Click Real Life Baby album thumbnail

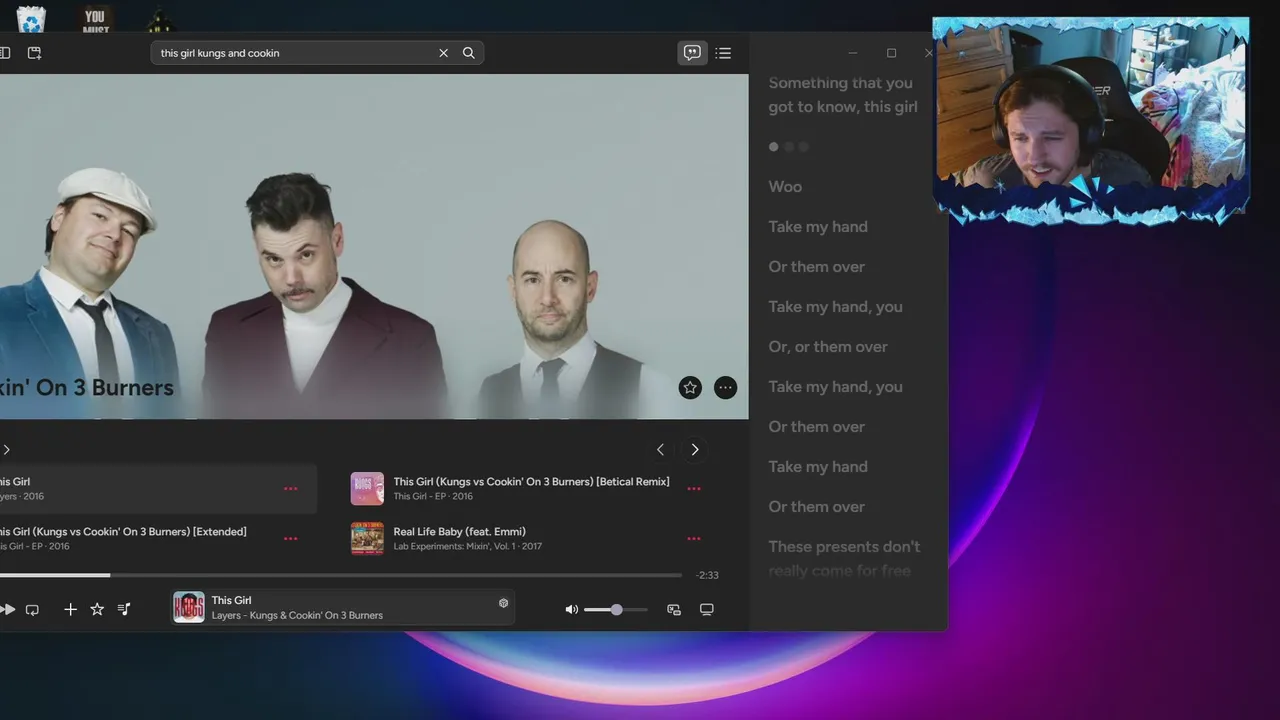click(x=367, y=539)
